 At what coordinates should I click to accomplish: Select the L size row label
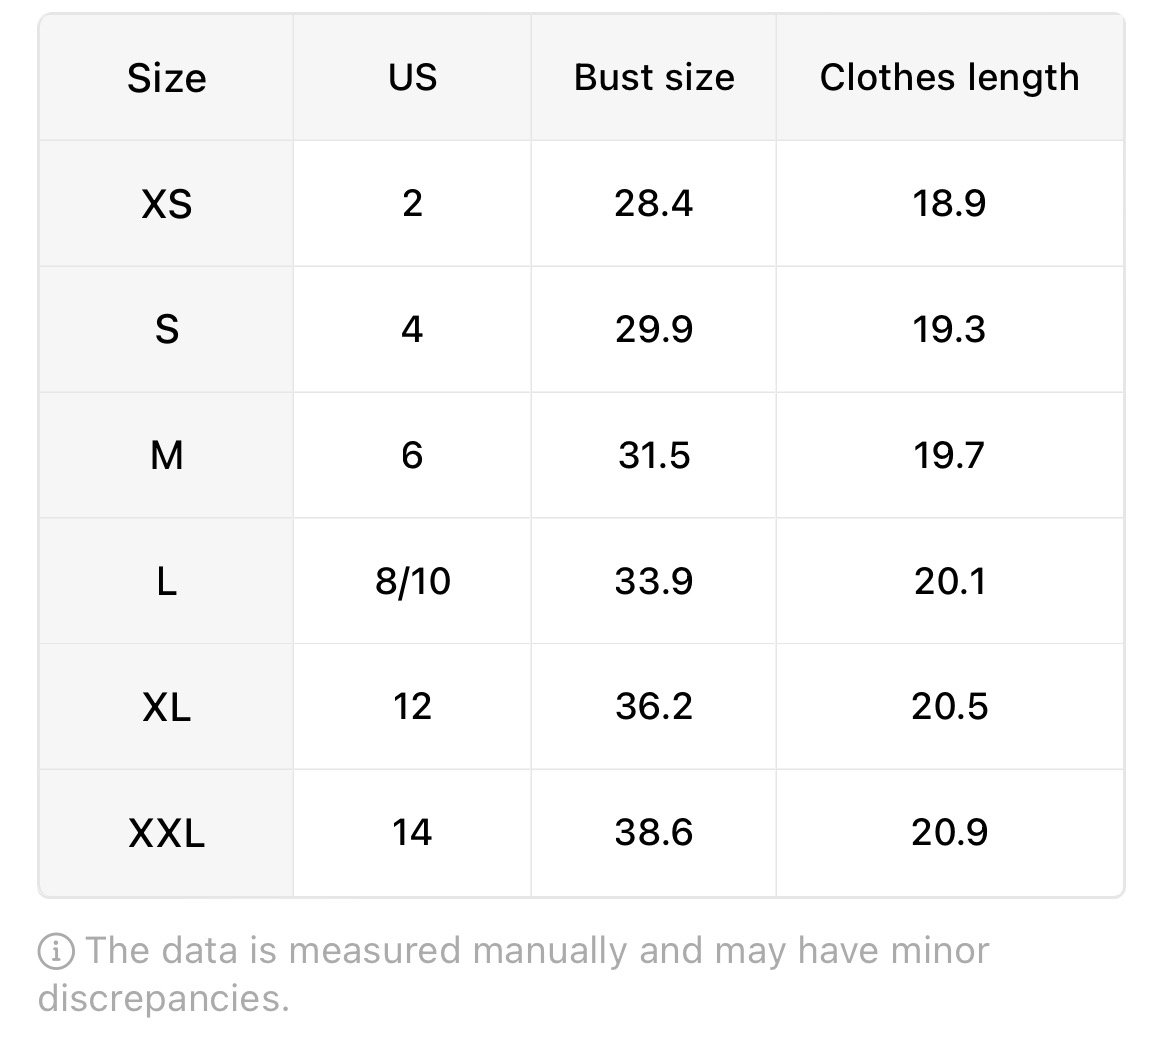pos(166,581)
